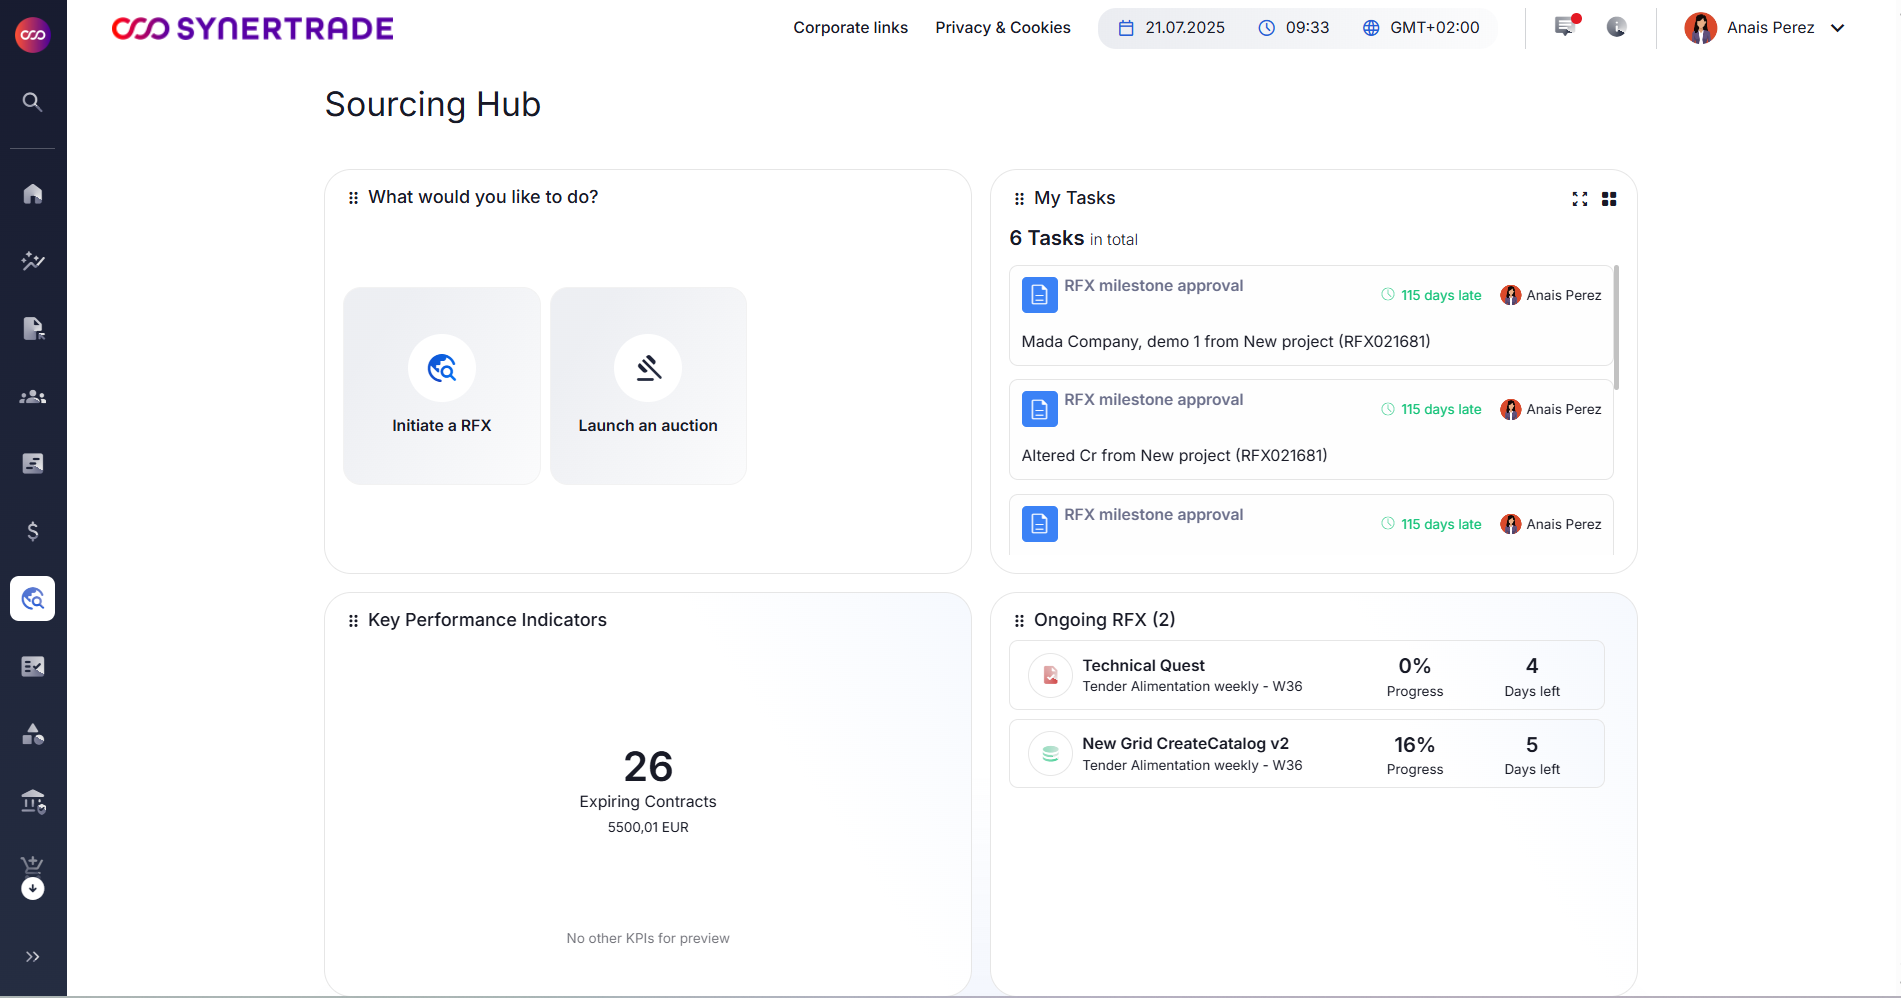Expand My Tasks widget to fullscreen
This screenshot has width=1901, height=998.
click(x=1580, y=199)
